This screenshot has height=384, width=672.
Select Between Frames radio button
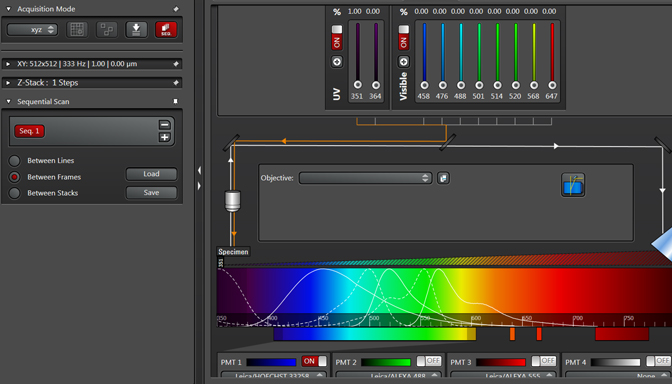(14, 177)
